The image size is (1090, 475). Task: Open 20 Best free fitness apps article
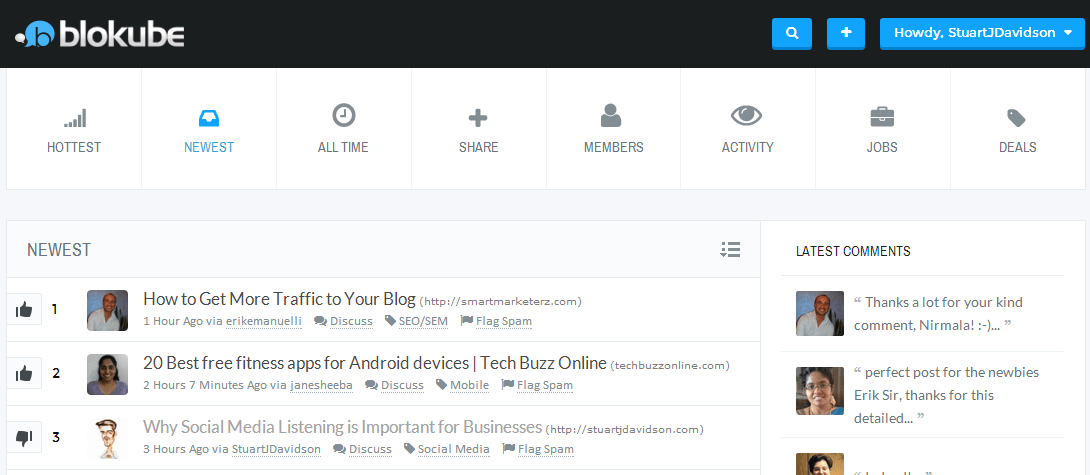[375, 363]
